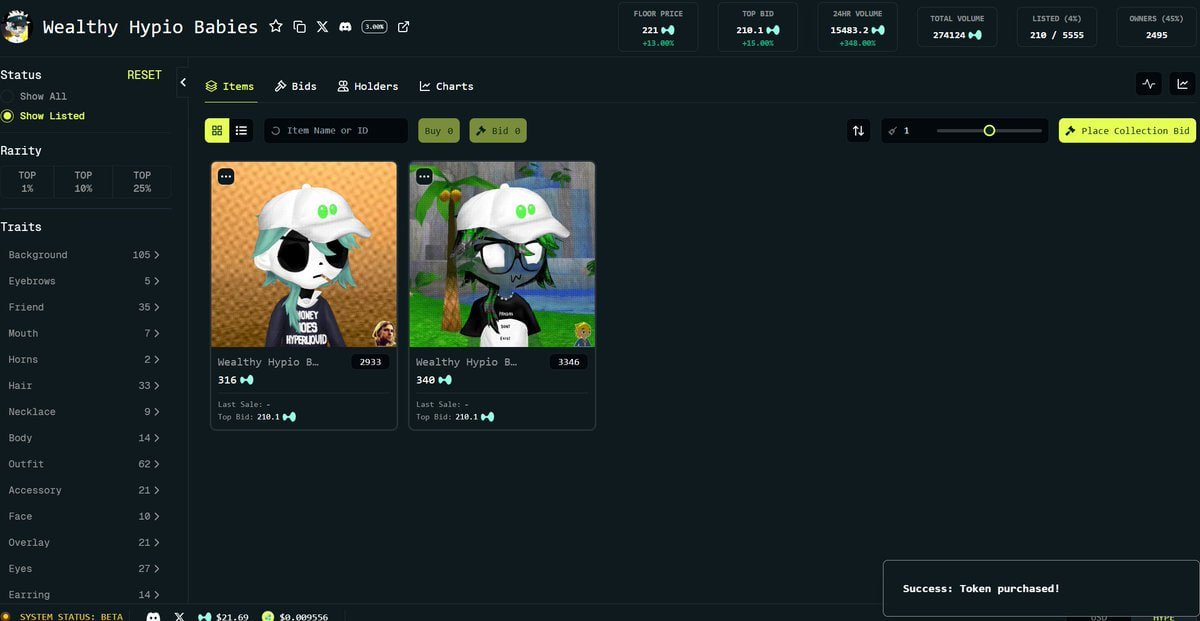Click the 3.00% royalty badge

375,27
